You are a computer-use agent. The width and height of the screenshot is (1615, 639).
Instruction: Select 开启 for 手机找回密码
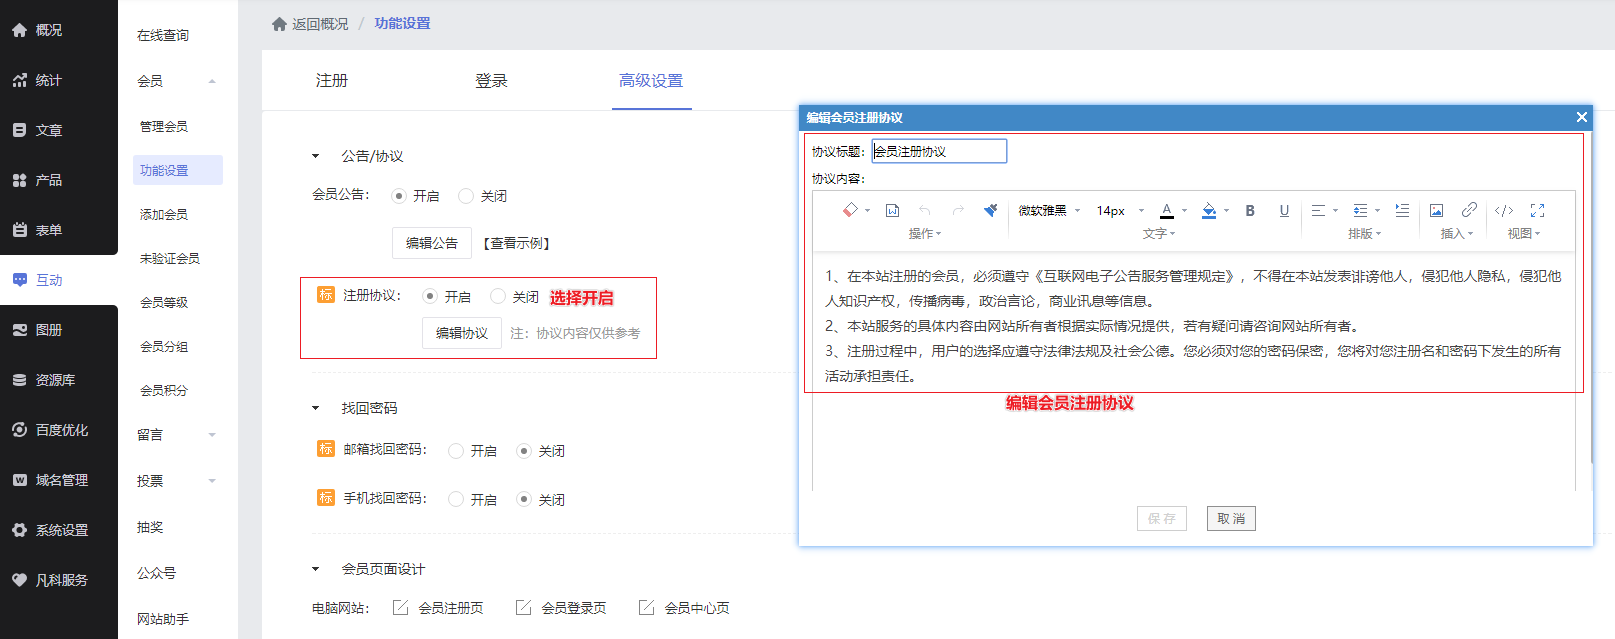pyautogui.click(x=456, y=499)
